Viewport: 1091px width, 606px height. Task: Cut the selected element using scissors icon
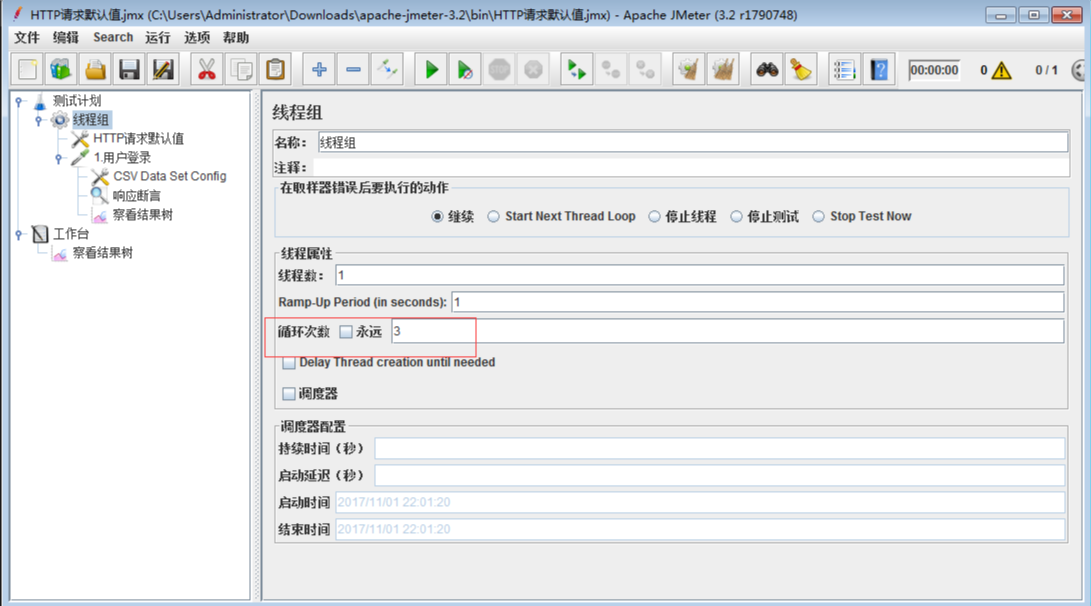[x=206, y=68]
